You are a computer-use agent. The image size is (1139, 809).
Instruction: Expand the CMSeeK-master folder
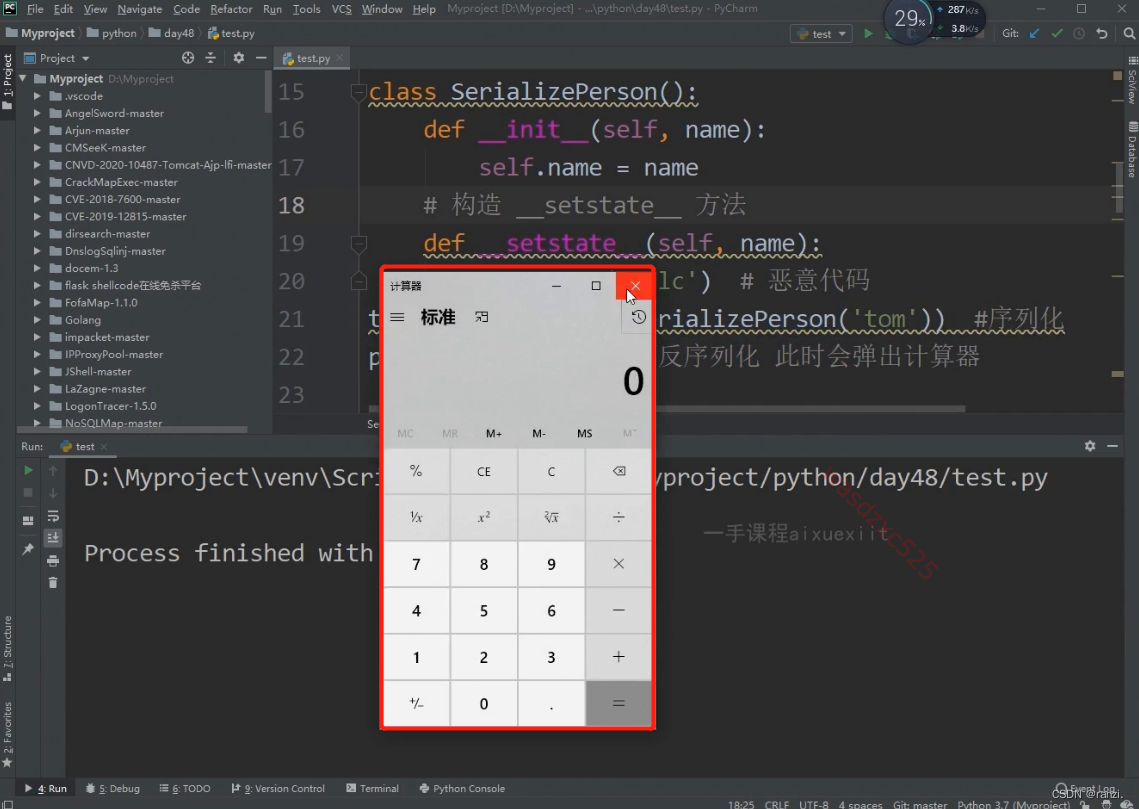[37, 147]
